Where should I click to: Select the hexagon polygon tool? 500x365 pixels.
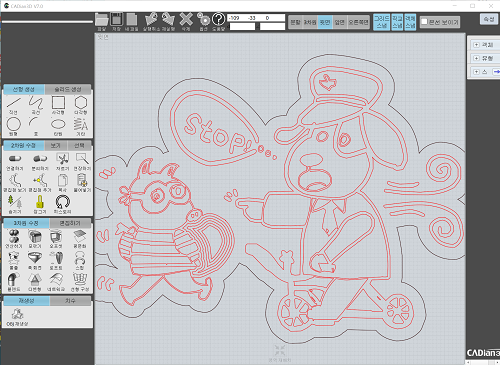click(x=81, y=103)
